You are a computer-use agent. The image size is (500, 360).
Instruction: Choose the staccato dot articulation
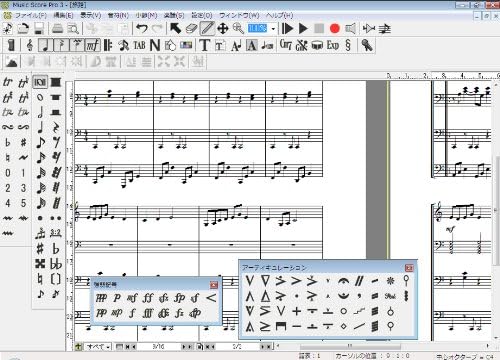click(x=296, y=296)
